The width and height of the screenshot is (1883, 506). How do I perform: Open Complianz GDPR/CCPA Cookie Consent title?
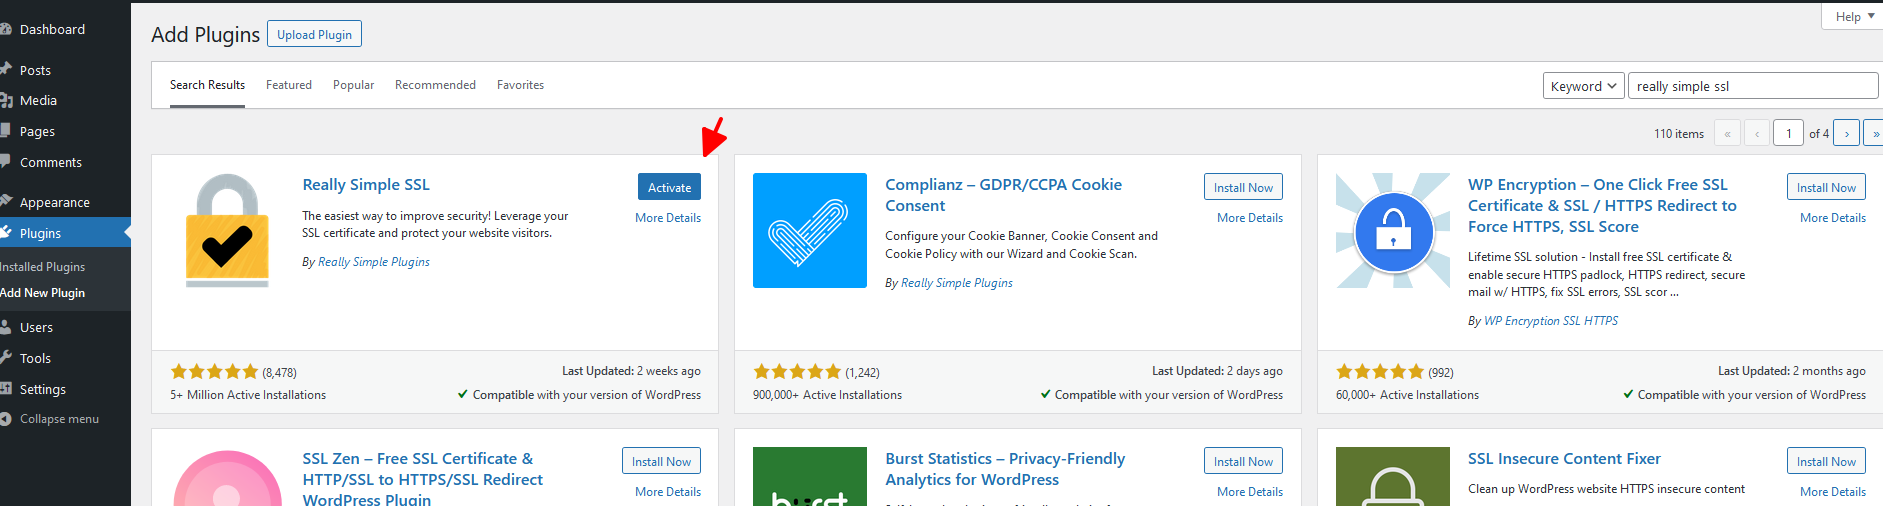pos(1003,195)
